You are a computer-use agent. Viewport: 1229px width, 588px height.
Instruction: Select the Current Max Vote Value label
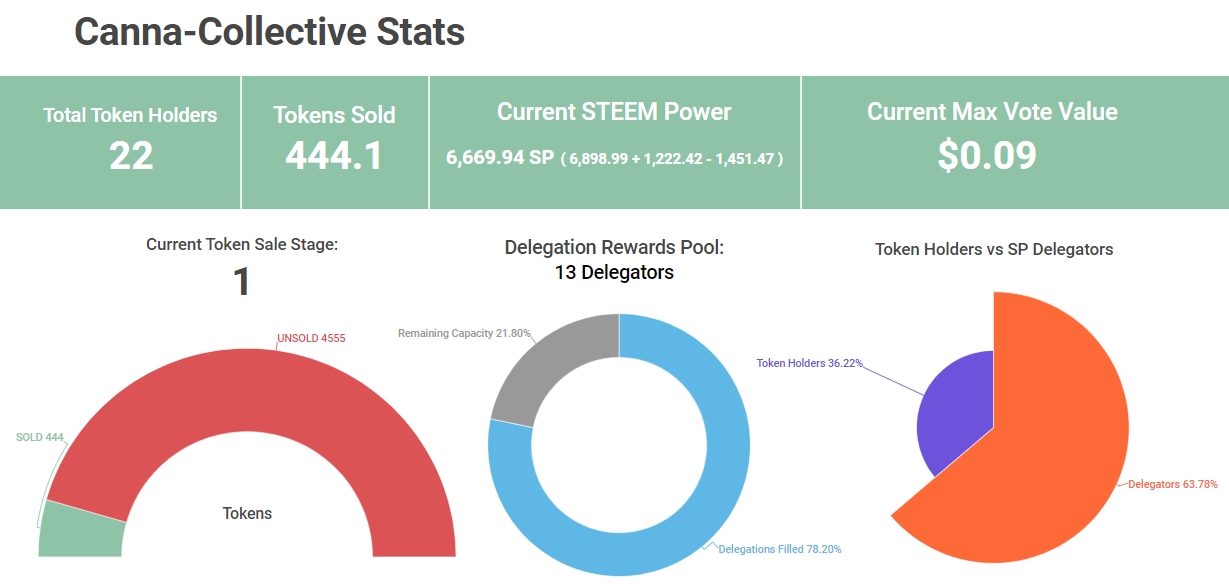[x=992, y=111]
